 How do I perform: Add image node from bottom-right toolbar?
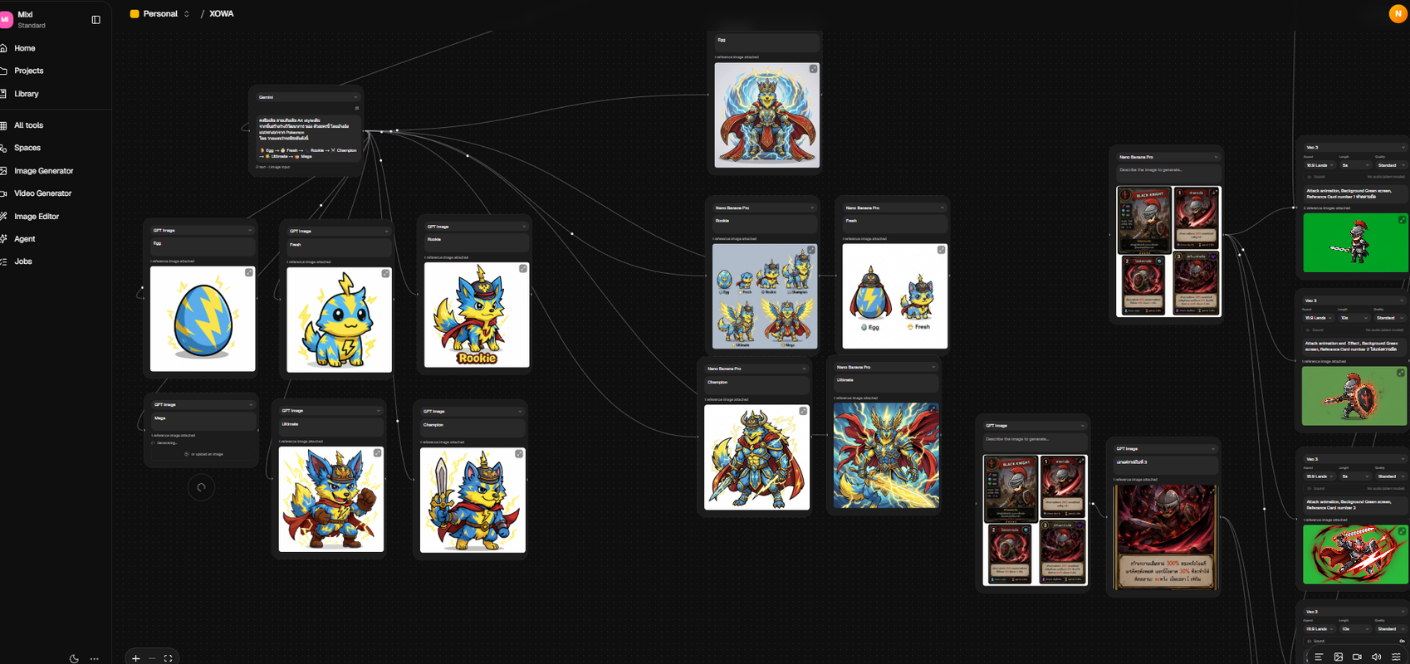(x=1338, y=657)
